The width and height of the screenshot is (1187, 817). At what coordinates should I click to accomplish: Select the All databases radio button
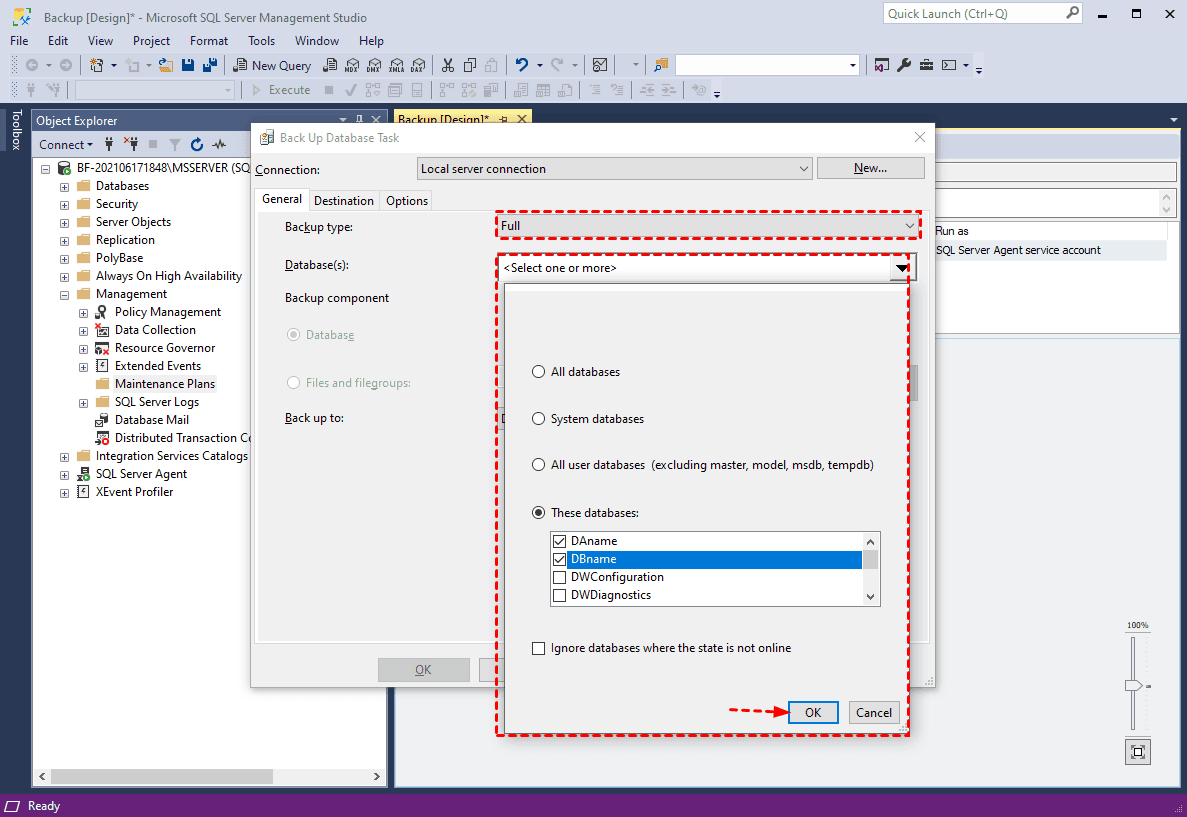click(x=540, y=372)
